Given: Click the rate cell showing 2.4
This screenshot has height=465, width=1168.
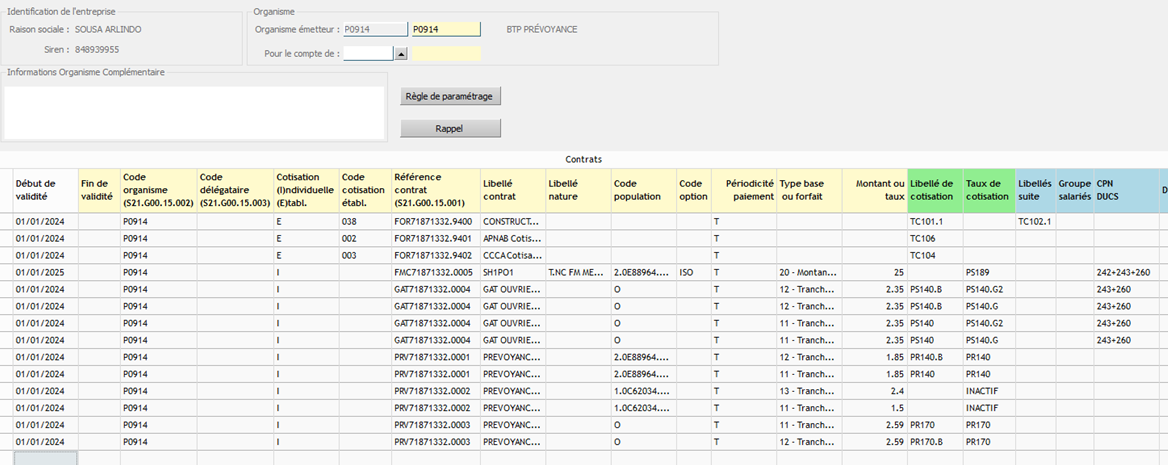Looking at the screenshot, I should click(x=875, y=391).
